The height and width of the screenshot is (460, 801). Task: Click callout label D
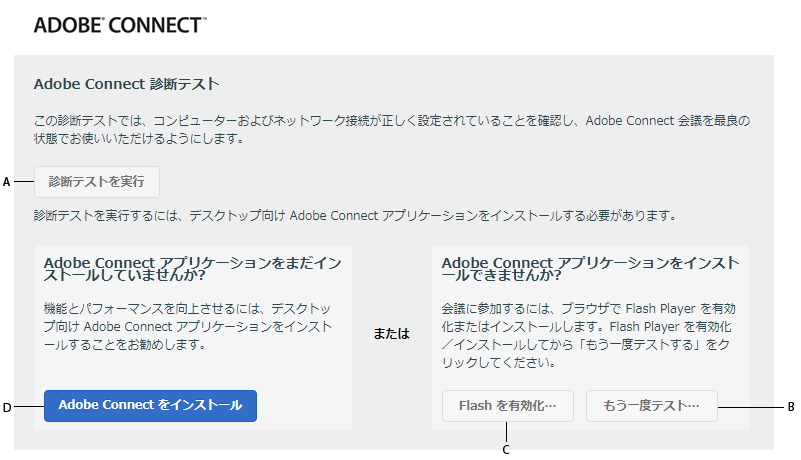tap(6, 407)
